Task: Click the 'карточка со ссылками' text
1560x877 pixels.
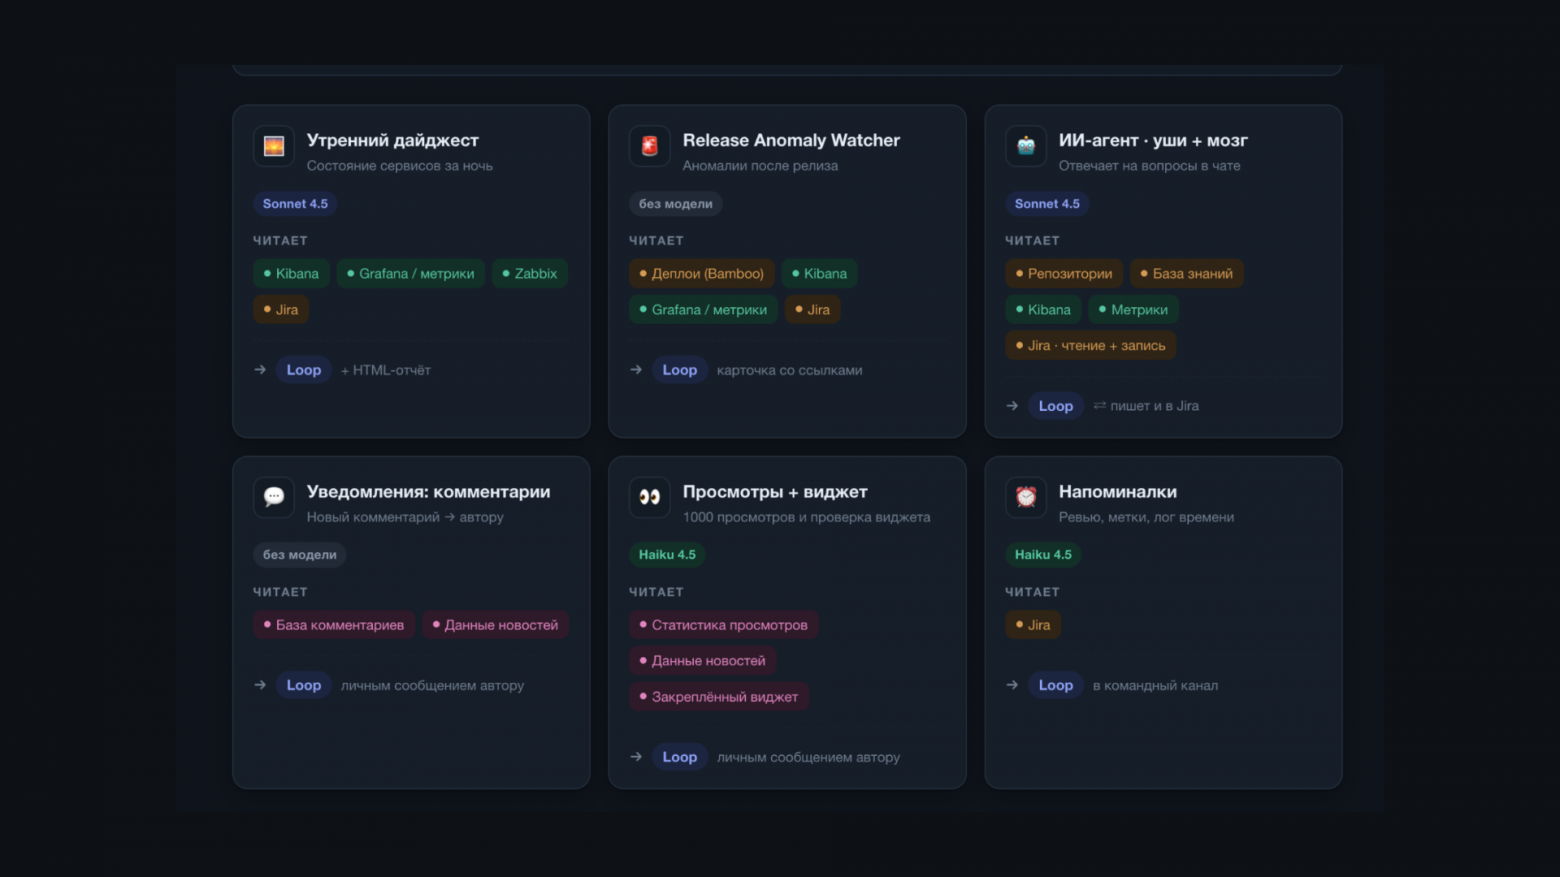Action: click(790, 370)
